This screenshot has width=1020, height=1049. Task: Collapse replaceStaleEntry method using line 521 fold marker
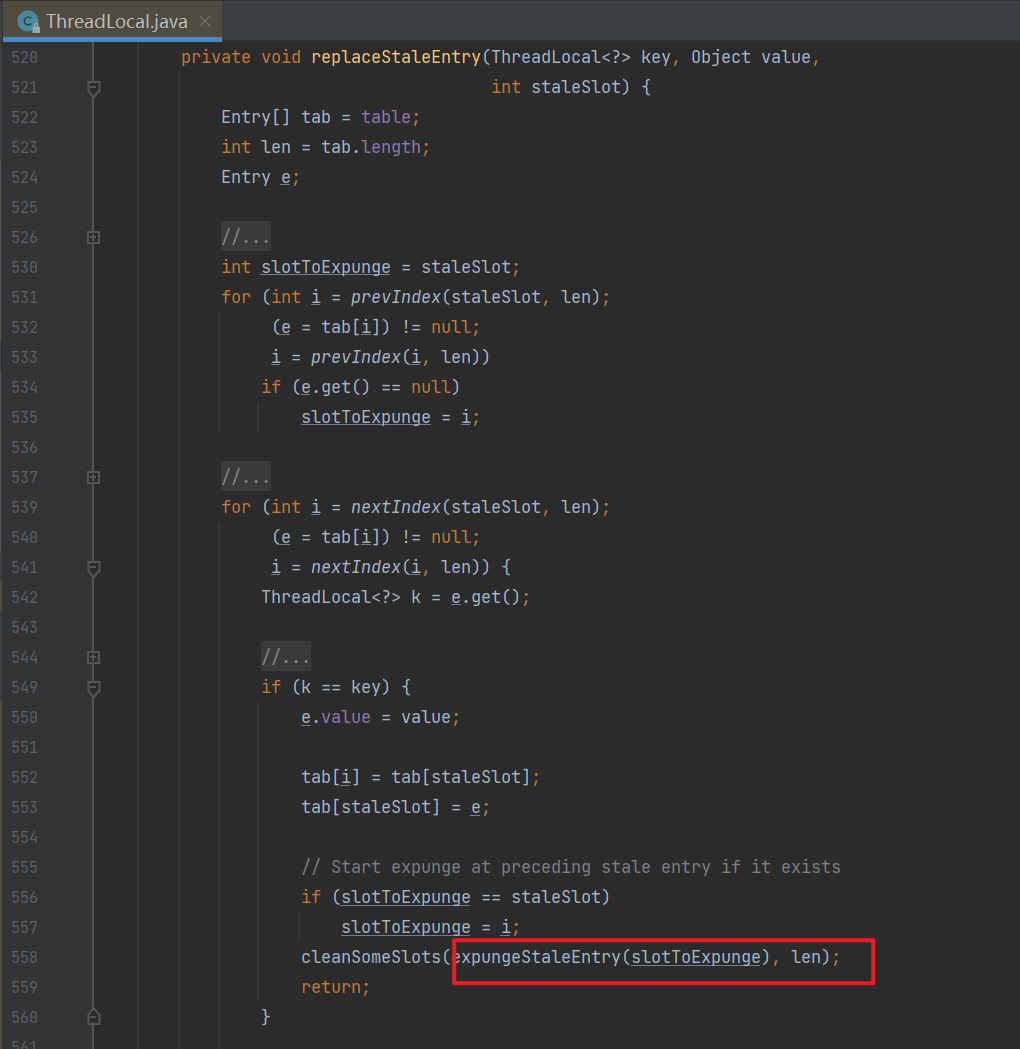pos(93,88)
